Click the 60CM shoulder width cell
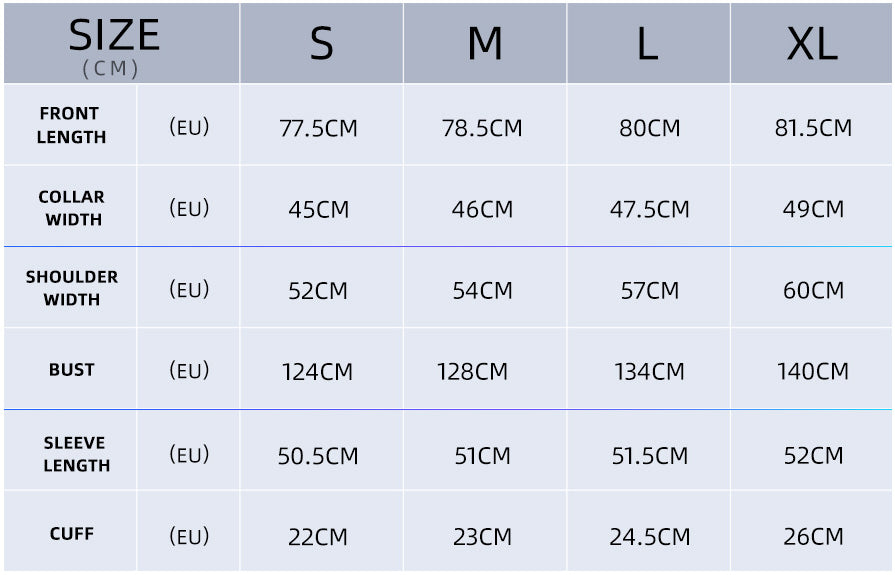 point(812,288)
